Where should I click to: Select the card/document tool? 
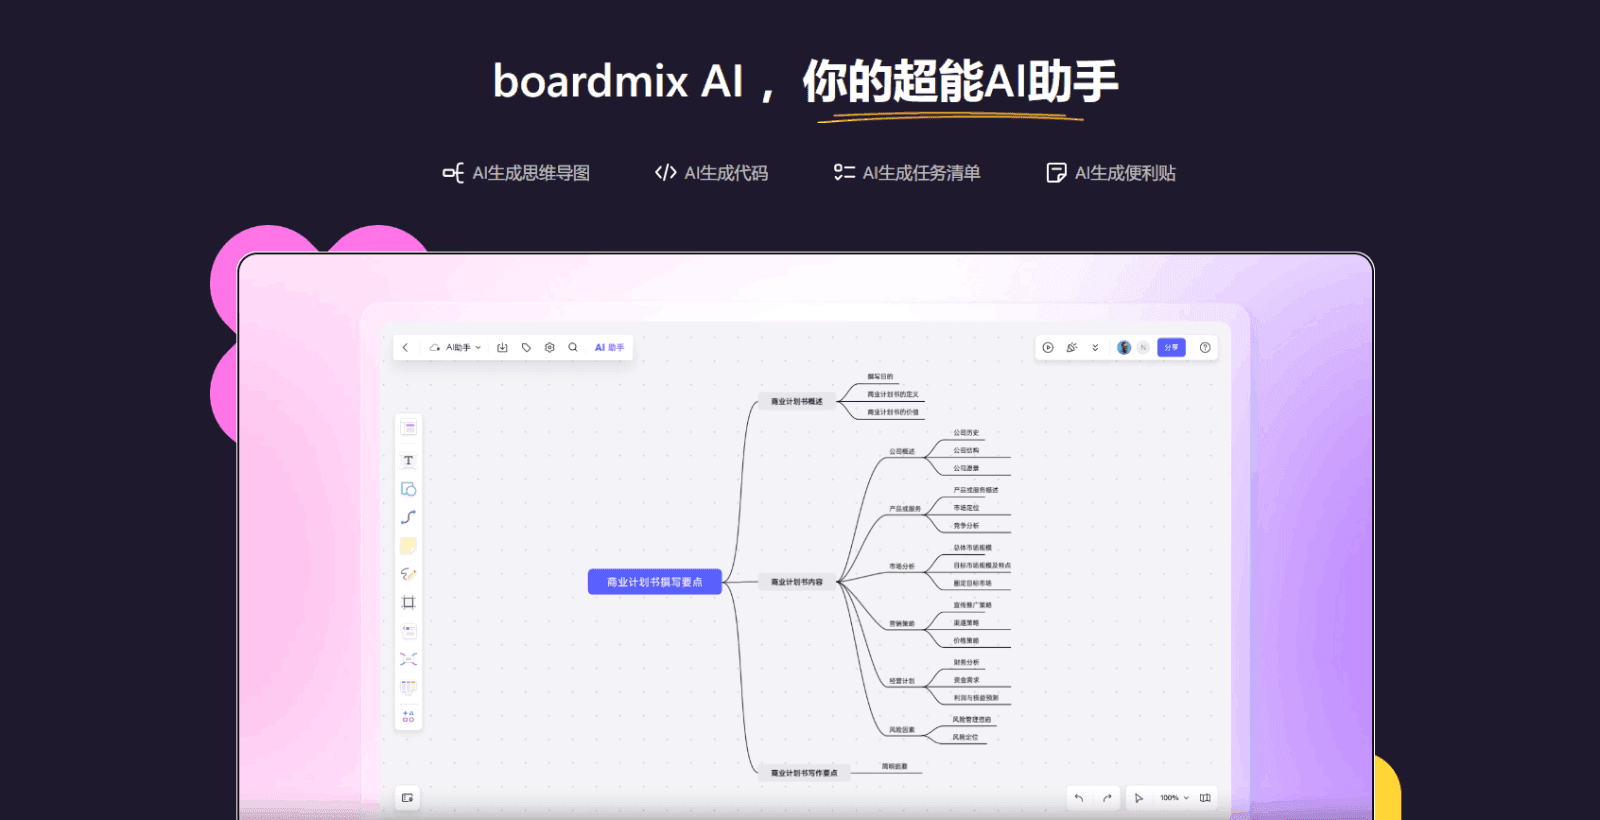point(408,631)
